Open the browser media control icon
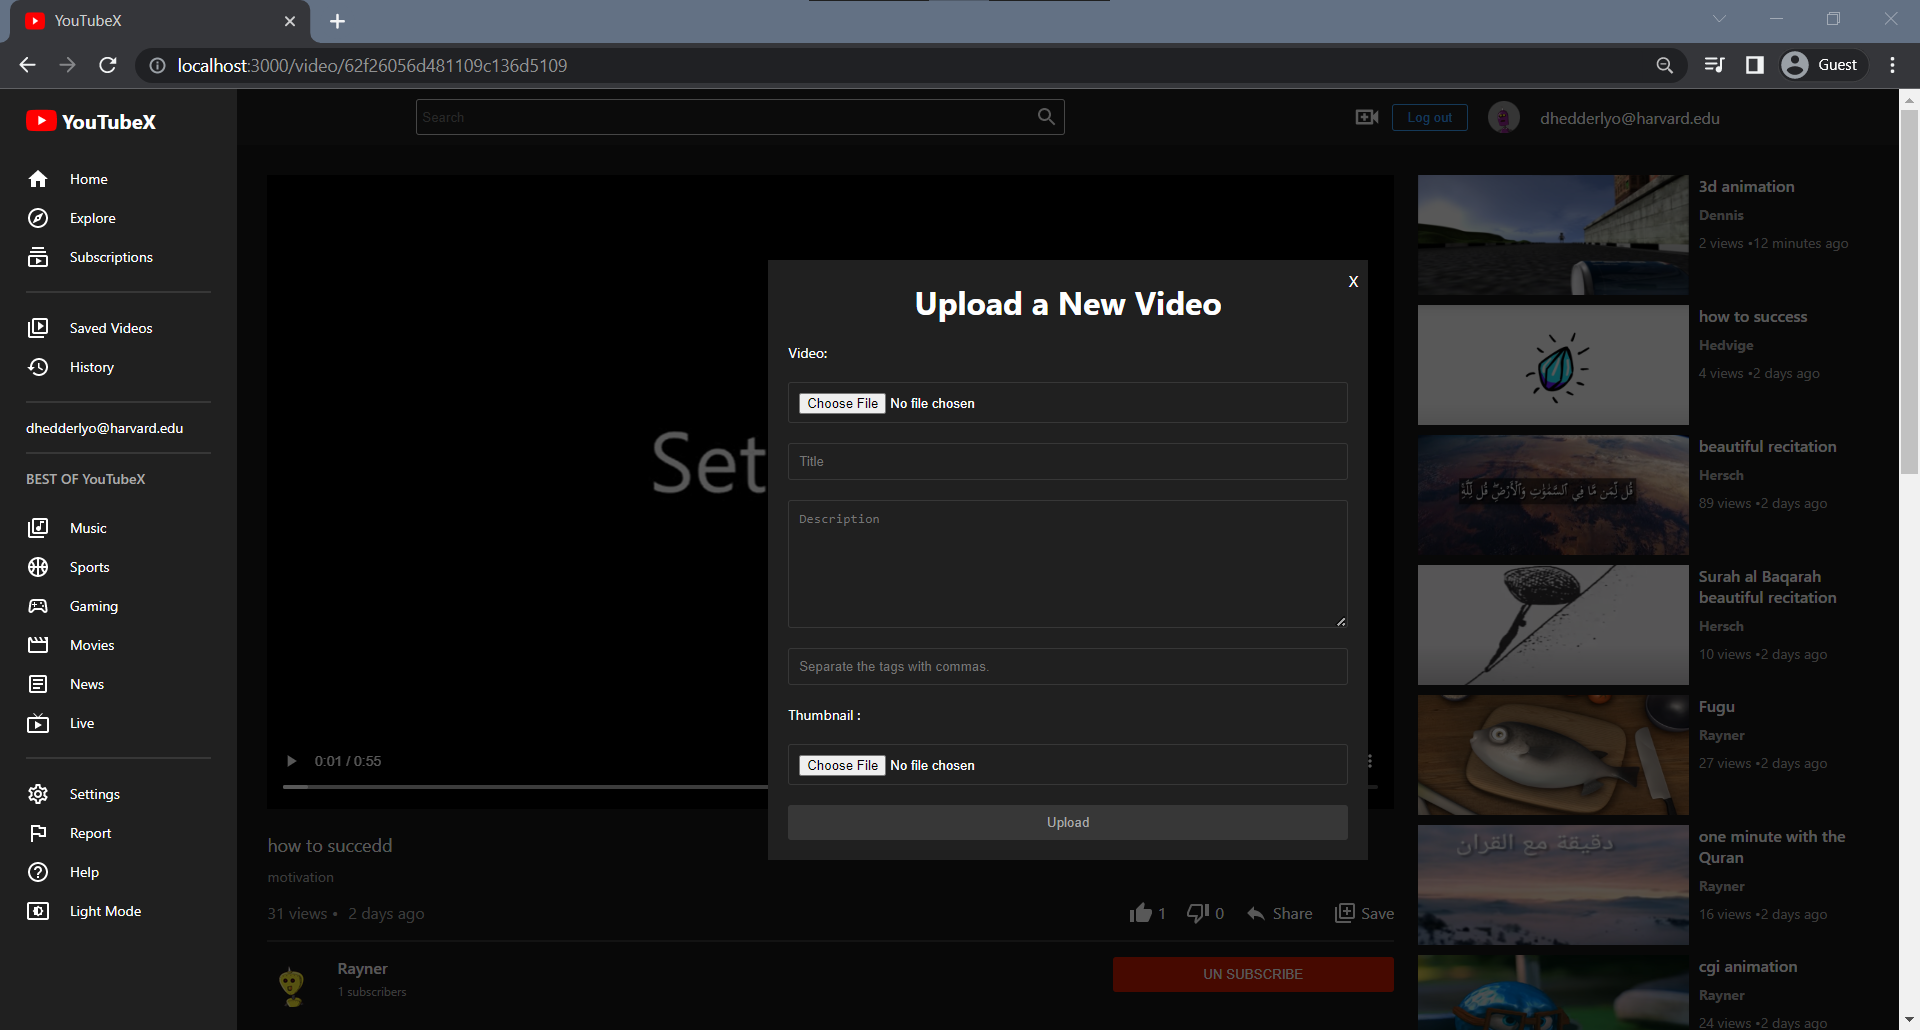The width and height of the screenshot is (1920, 1030). point(1714,65)
